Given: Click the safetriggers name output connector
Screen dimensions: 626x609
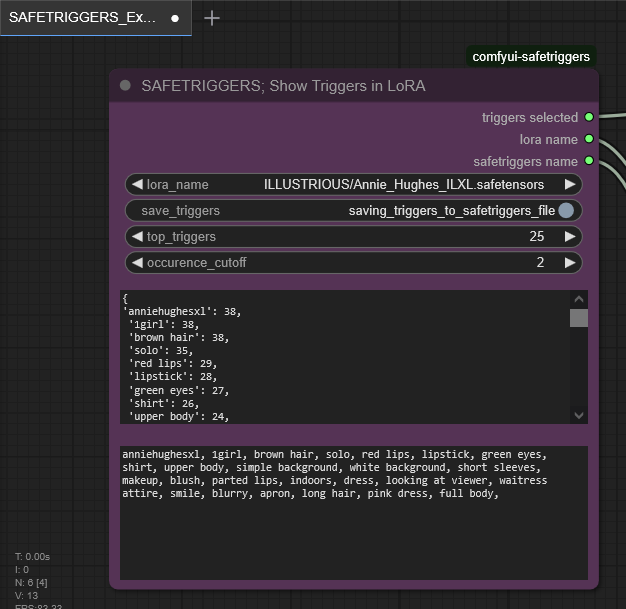Looking at the screenshot, I should [x=589, y=161].
